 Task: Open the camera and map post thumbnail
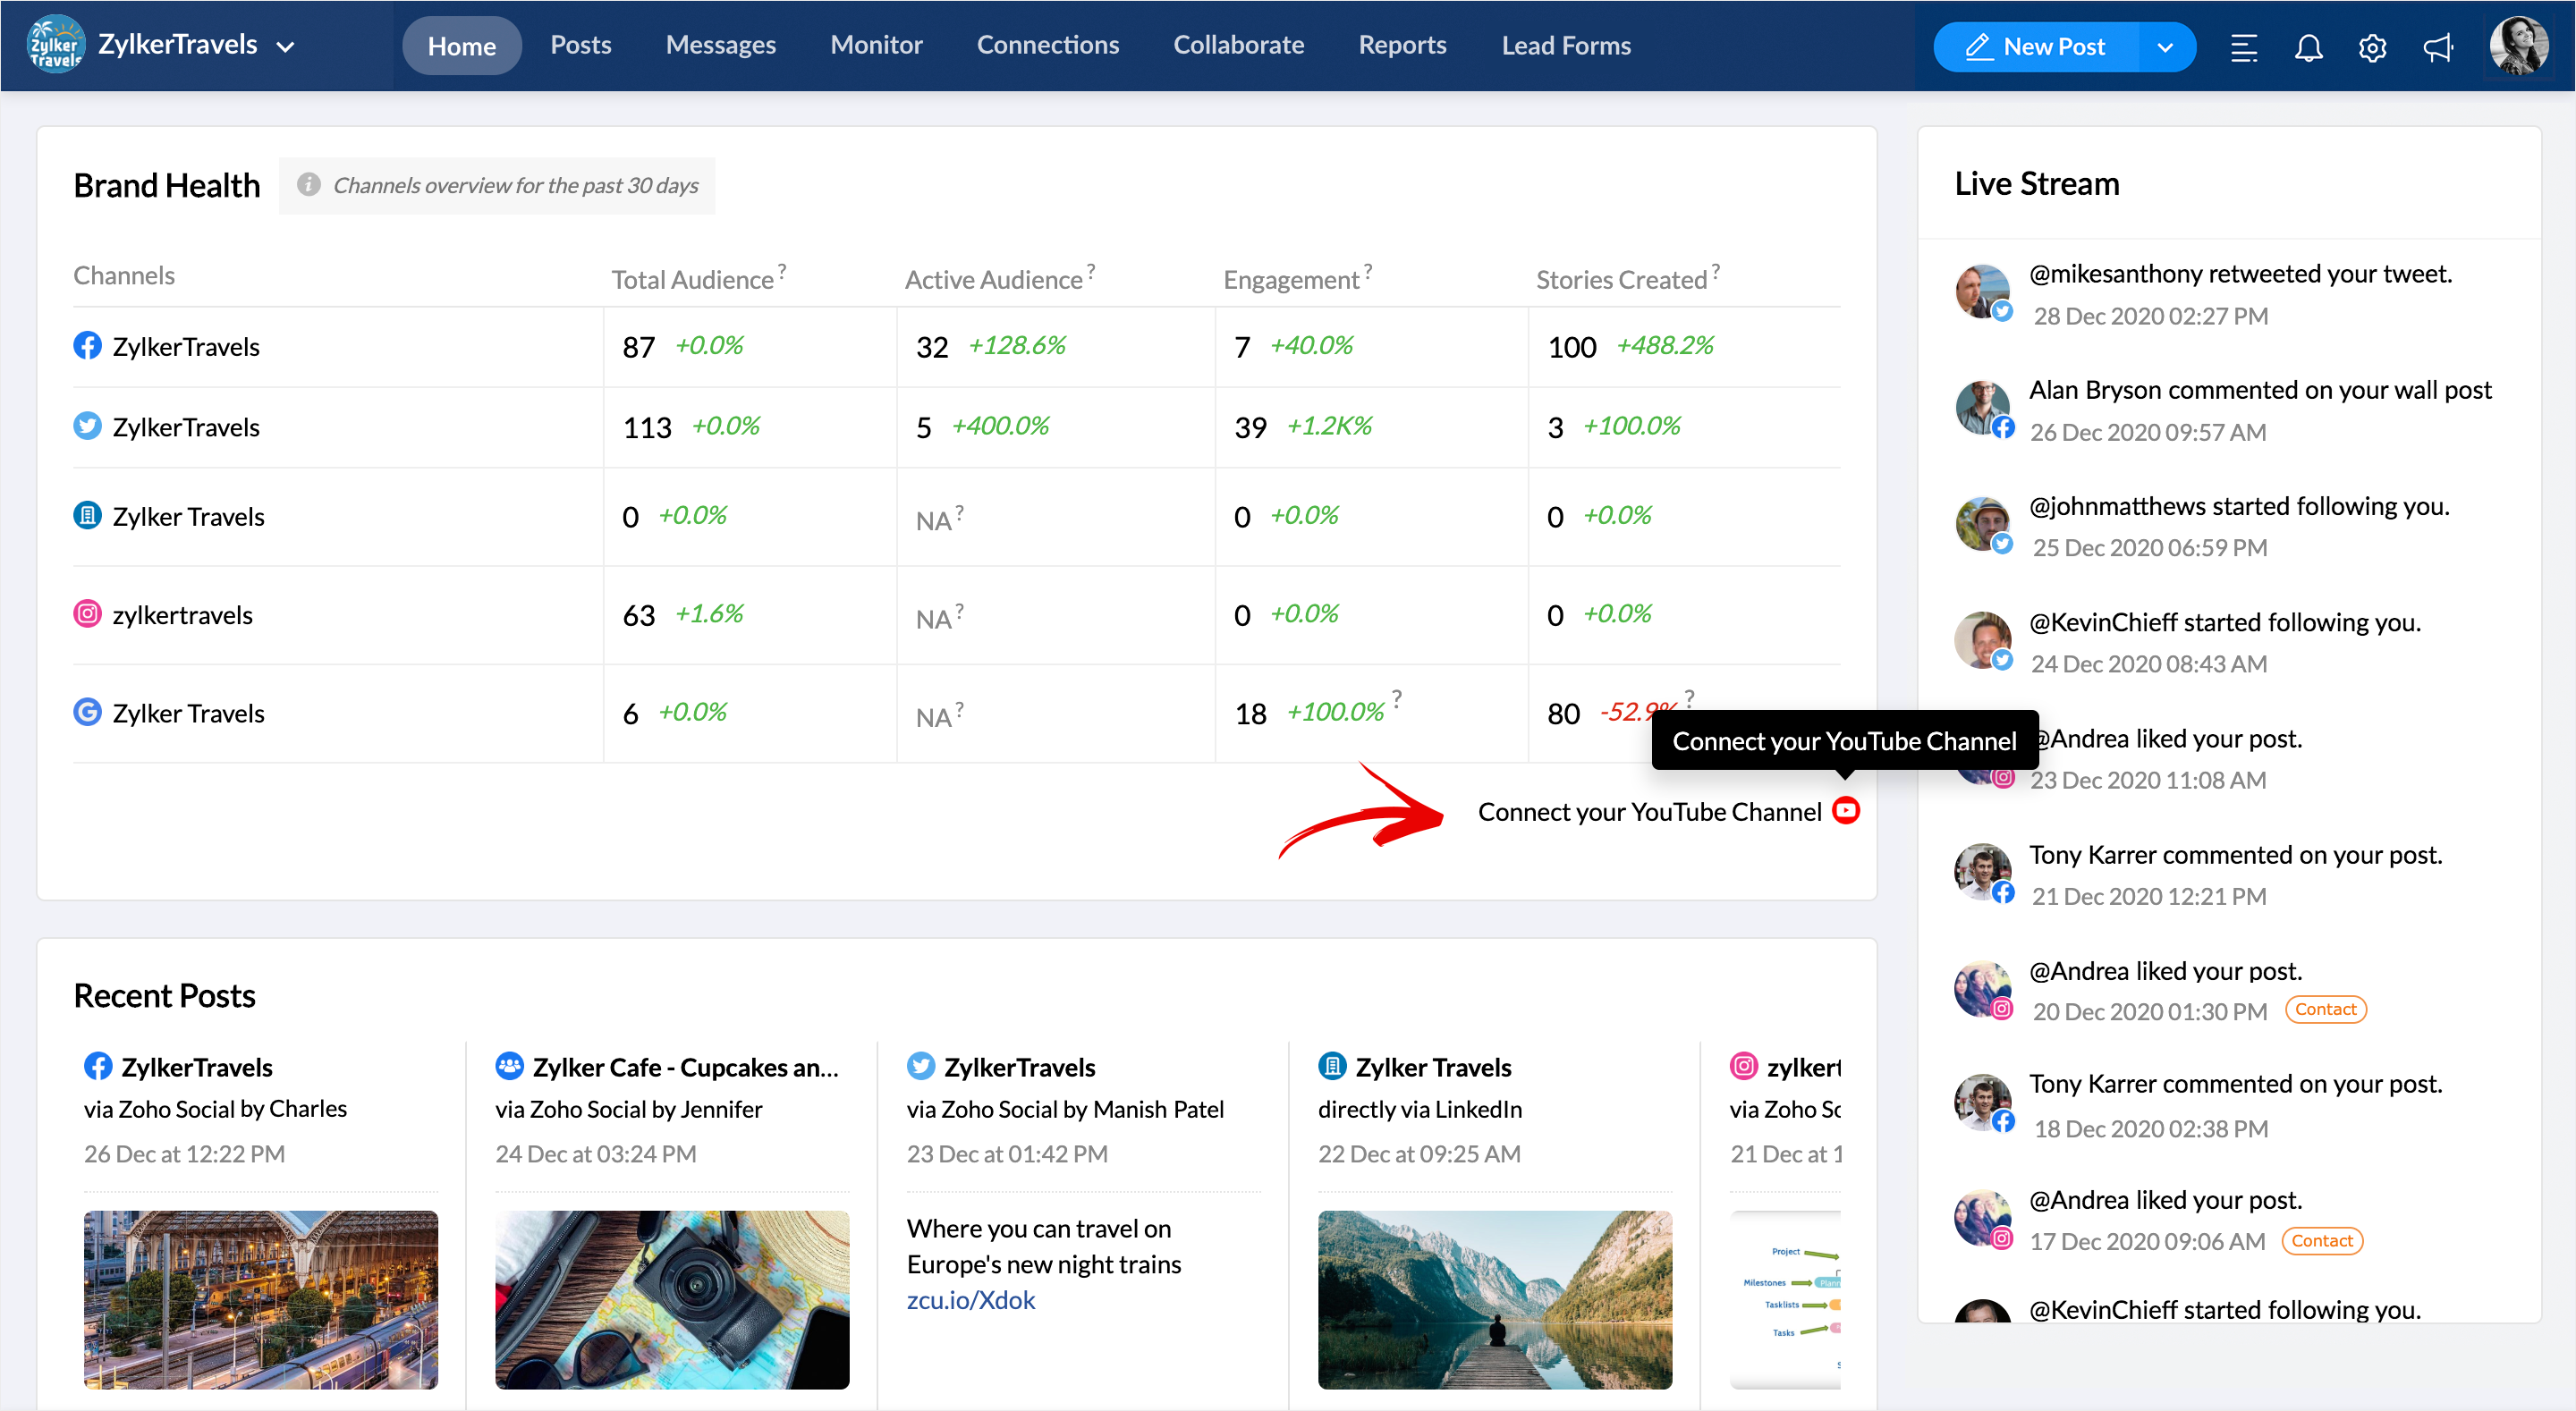(672, 1298)
